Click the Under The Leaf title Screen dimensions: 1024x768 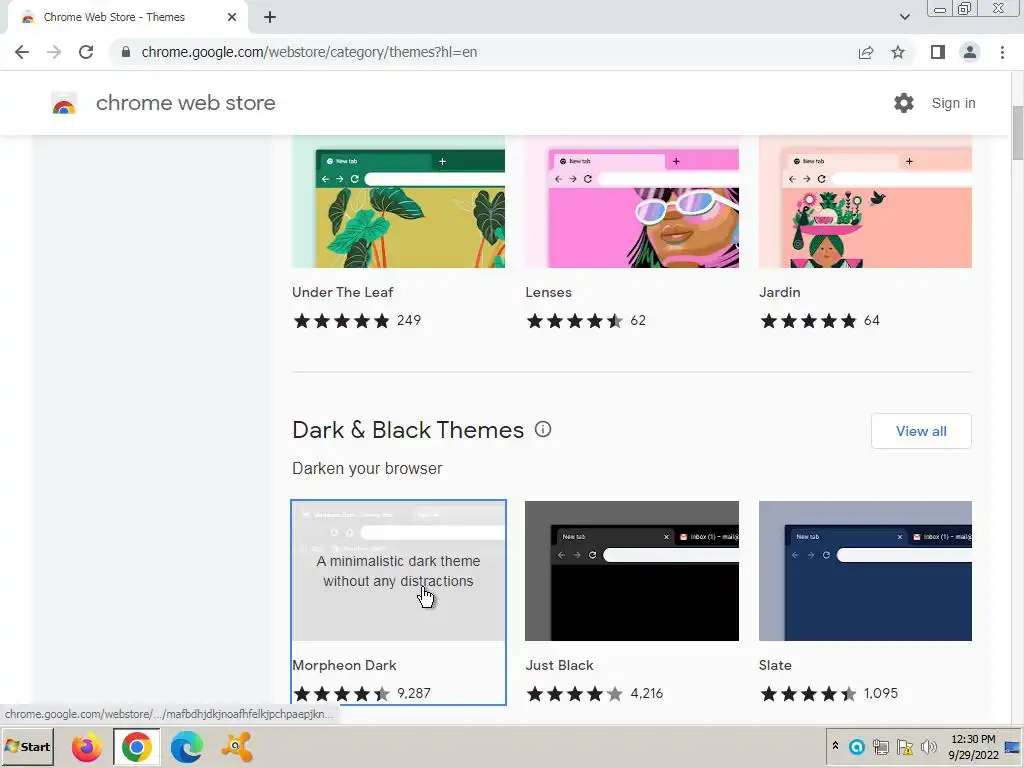coord(342,293)
